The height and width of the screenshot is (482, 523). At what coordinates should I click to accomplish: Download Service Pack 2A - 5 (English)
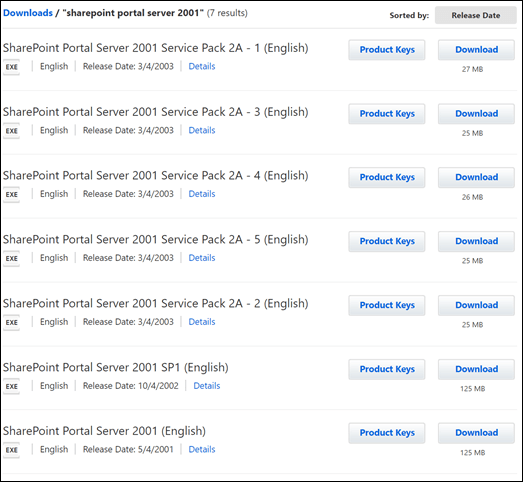[476, 242]
